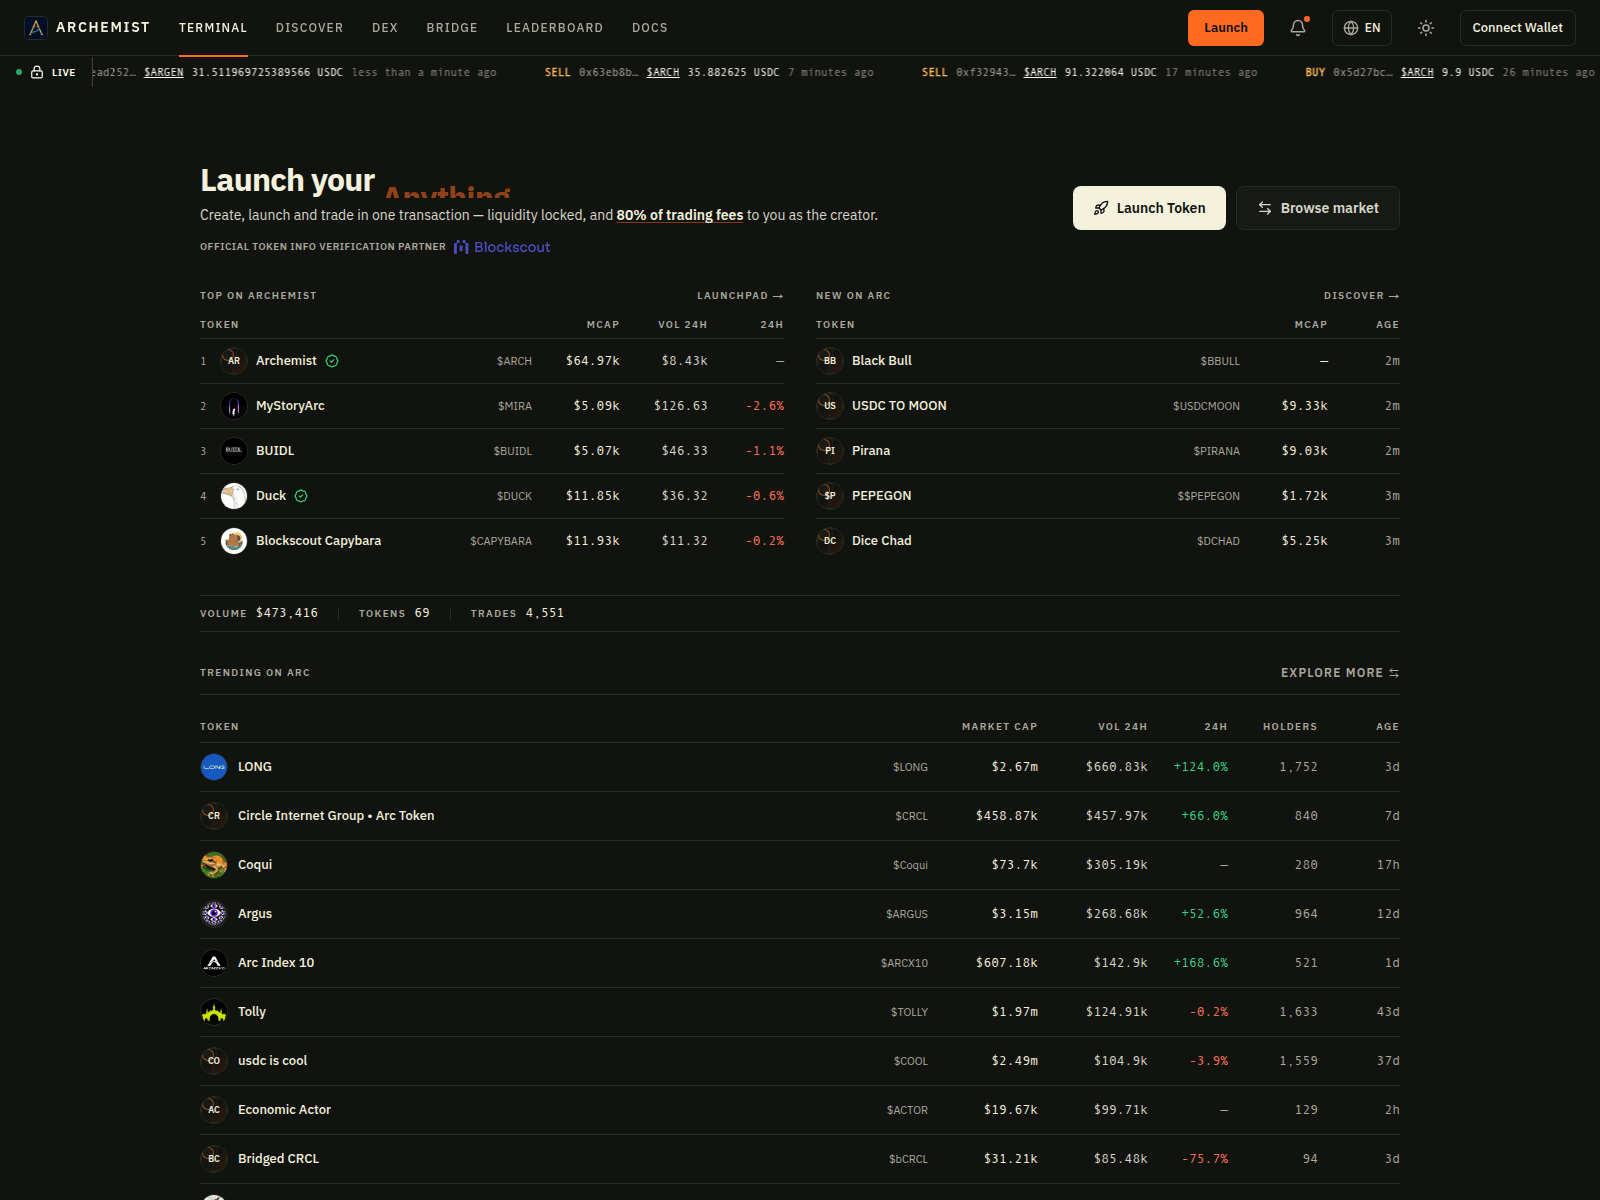Click the 80% of trading fees link

point(680,215)
